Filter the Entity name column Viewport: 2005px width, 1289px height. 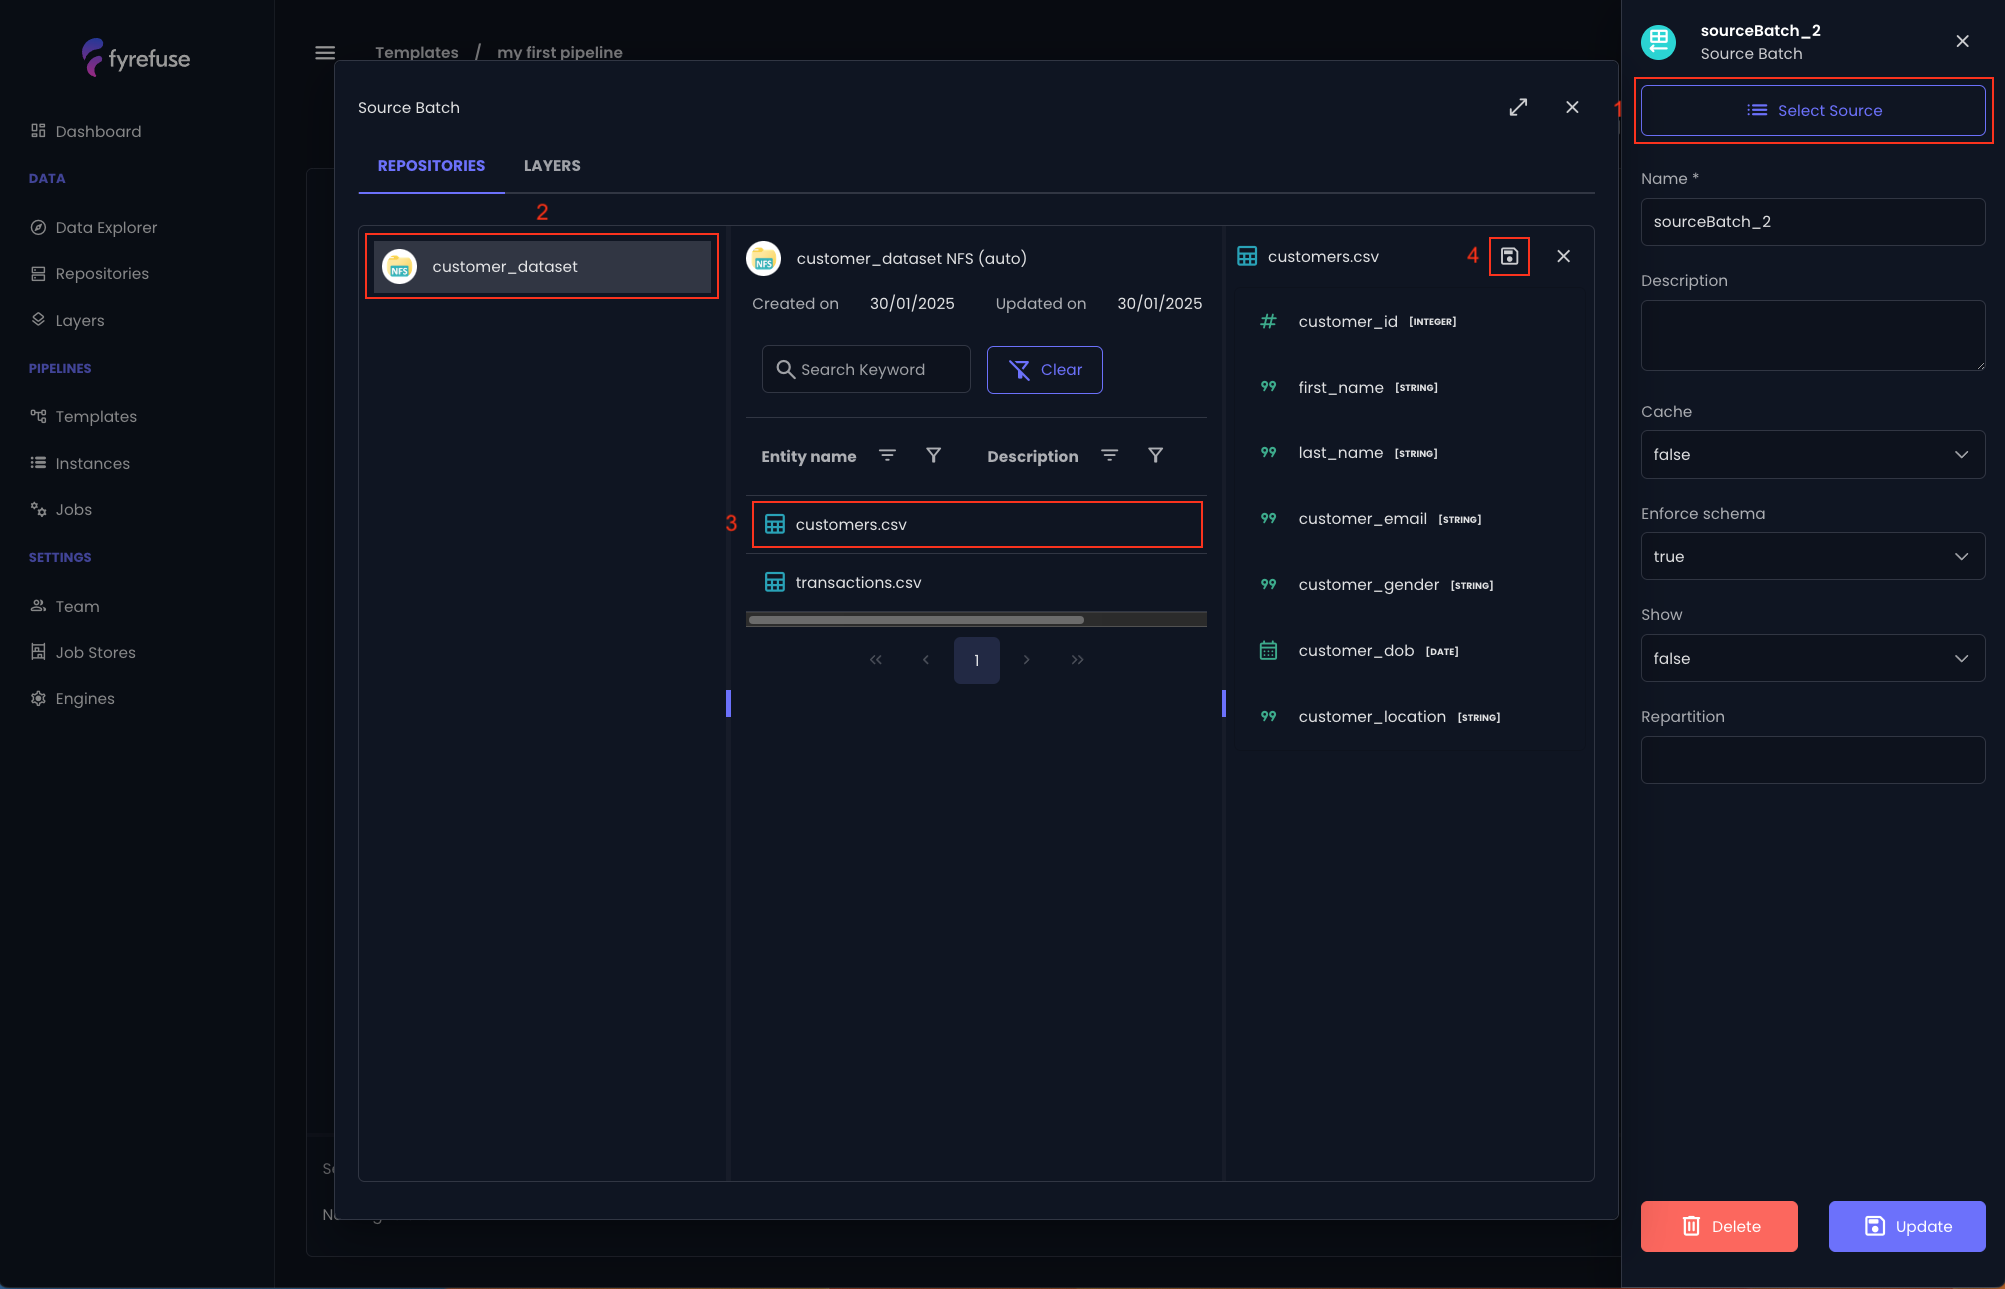pyautogui.click(x=933, y=455)
